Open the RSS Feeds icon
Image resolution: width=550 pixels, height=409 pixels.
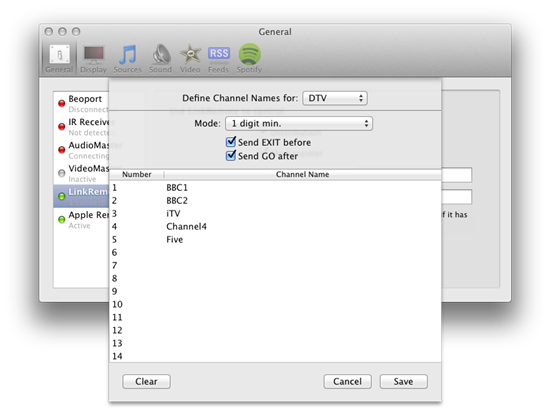coord(219,59)
